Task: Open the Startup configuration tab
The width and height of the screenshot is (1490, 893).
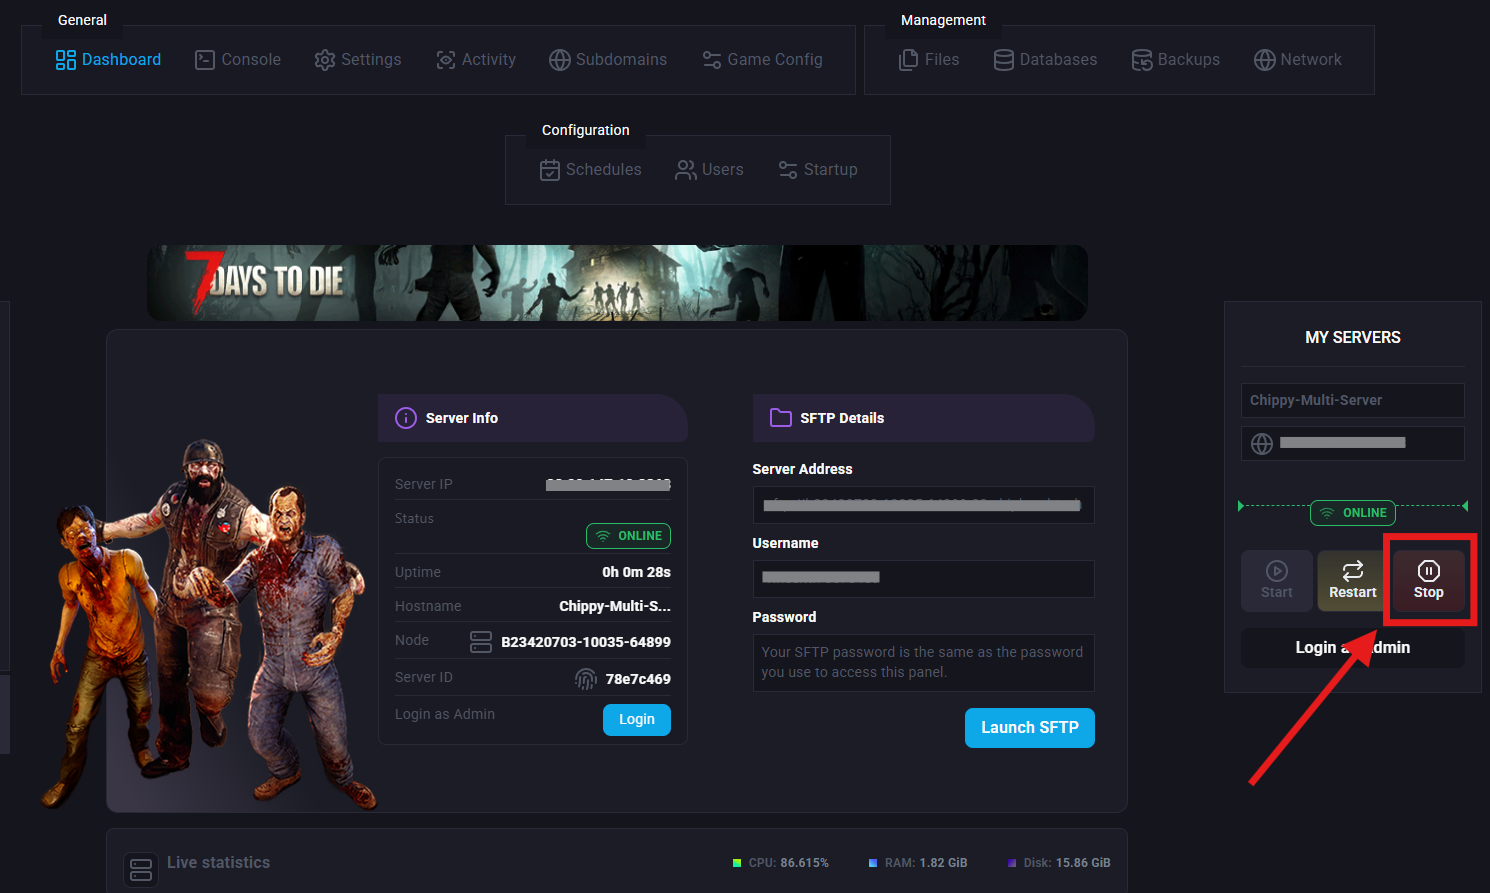Action: tap(818, 170)
